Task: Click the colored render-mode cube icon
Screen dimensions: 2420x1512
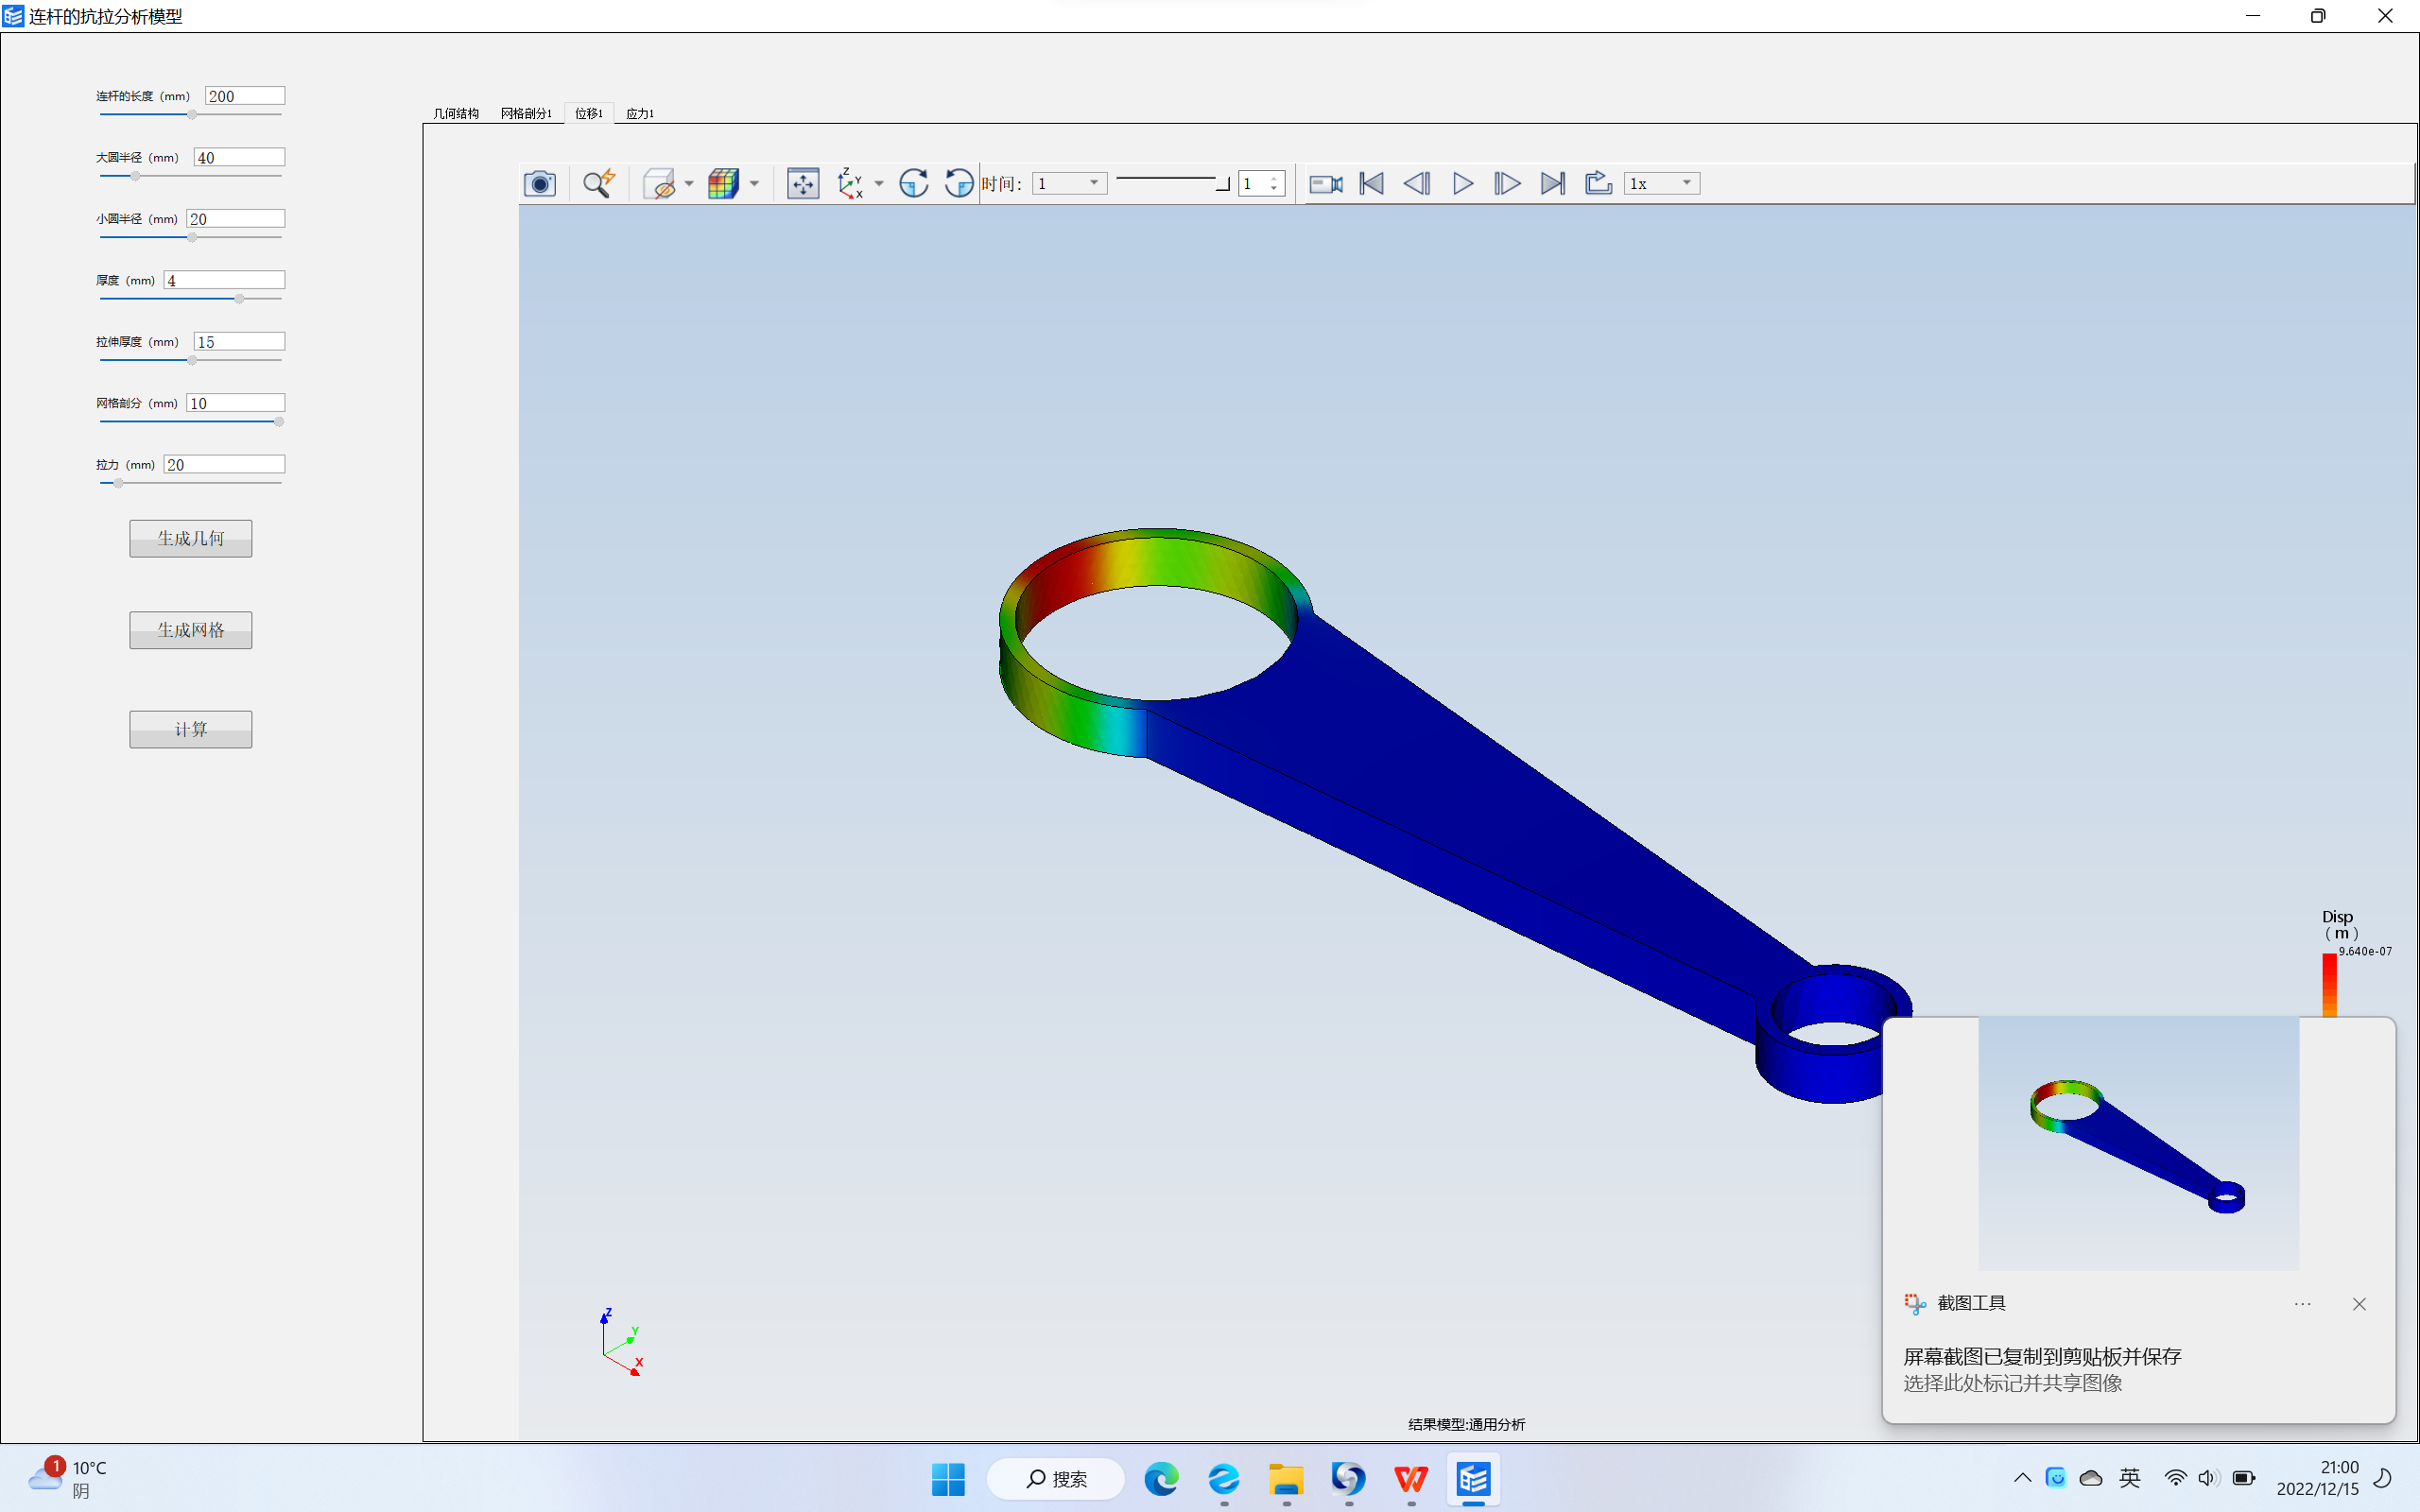Action: coord(723,183)
